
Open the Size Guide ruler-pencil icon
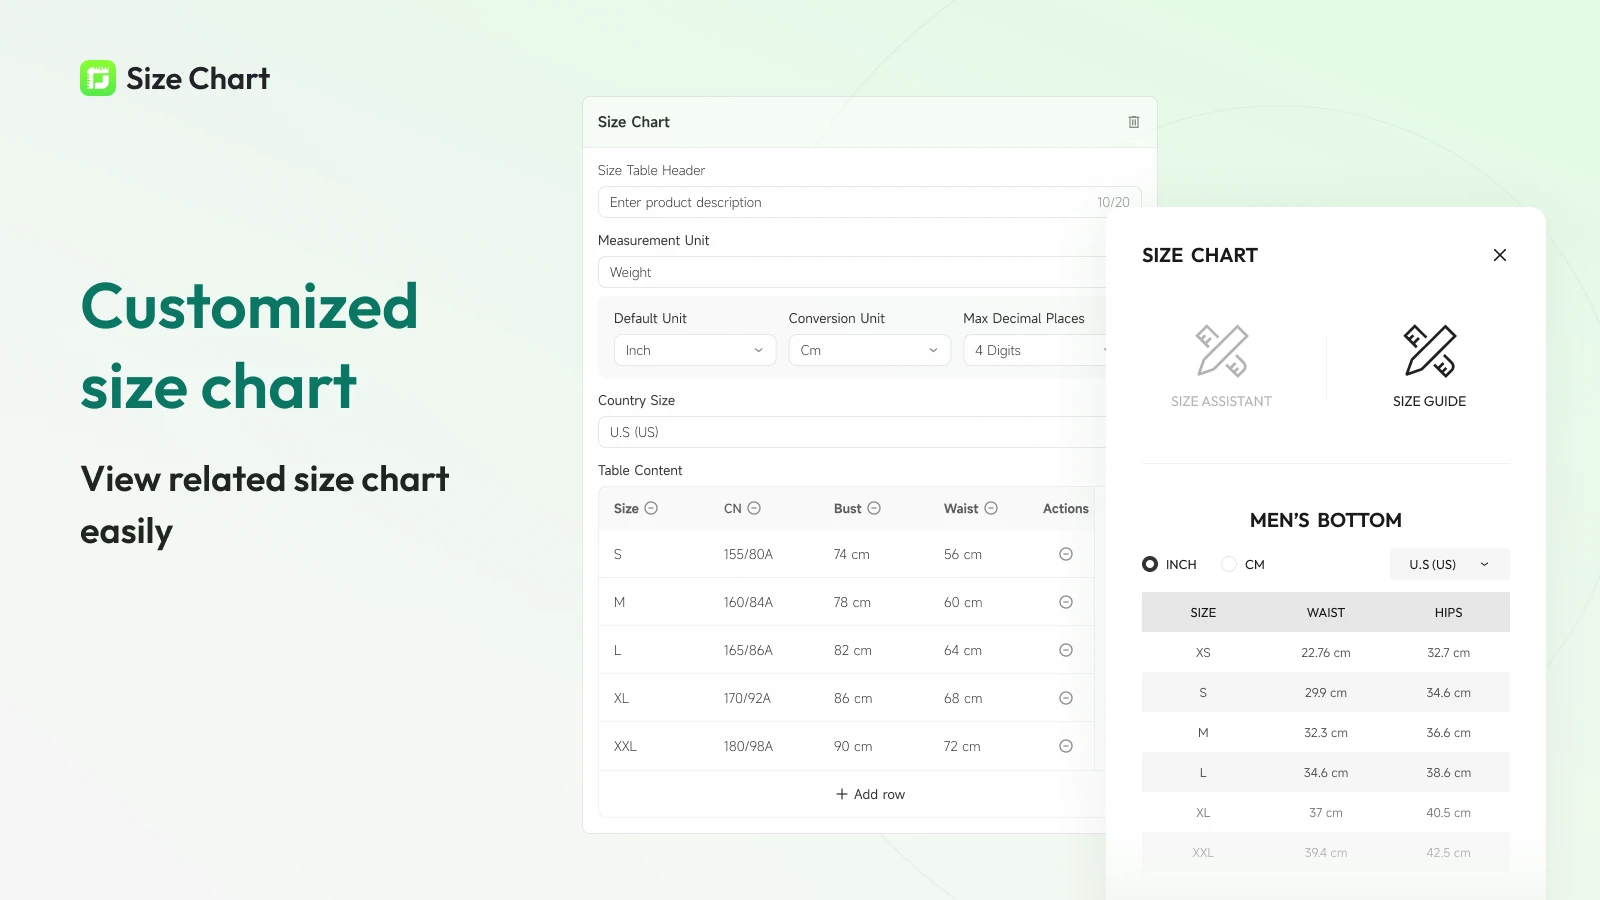(x=1430, y=351)
